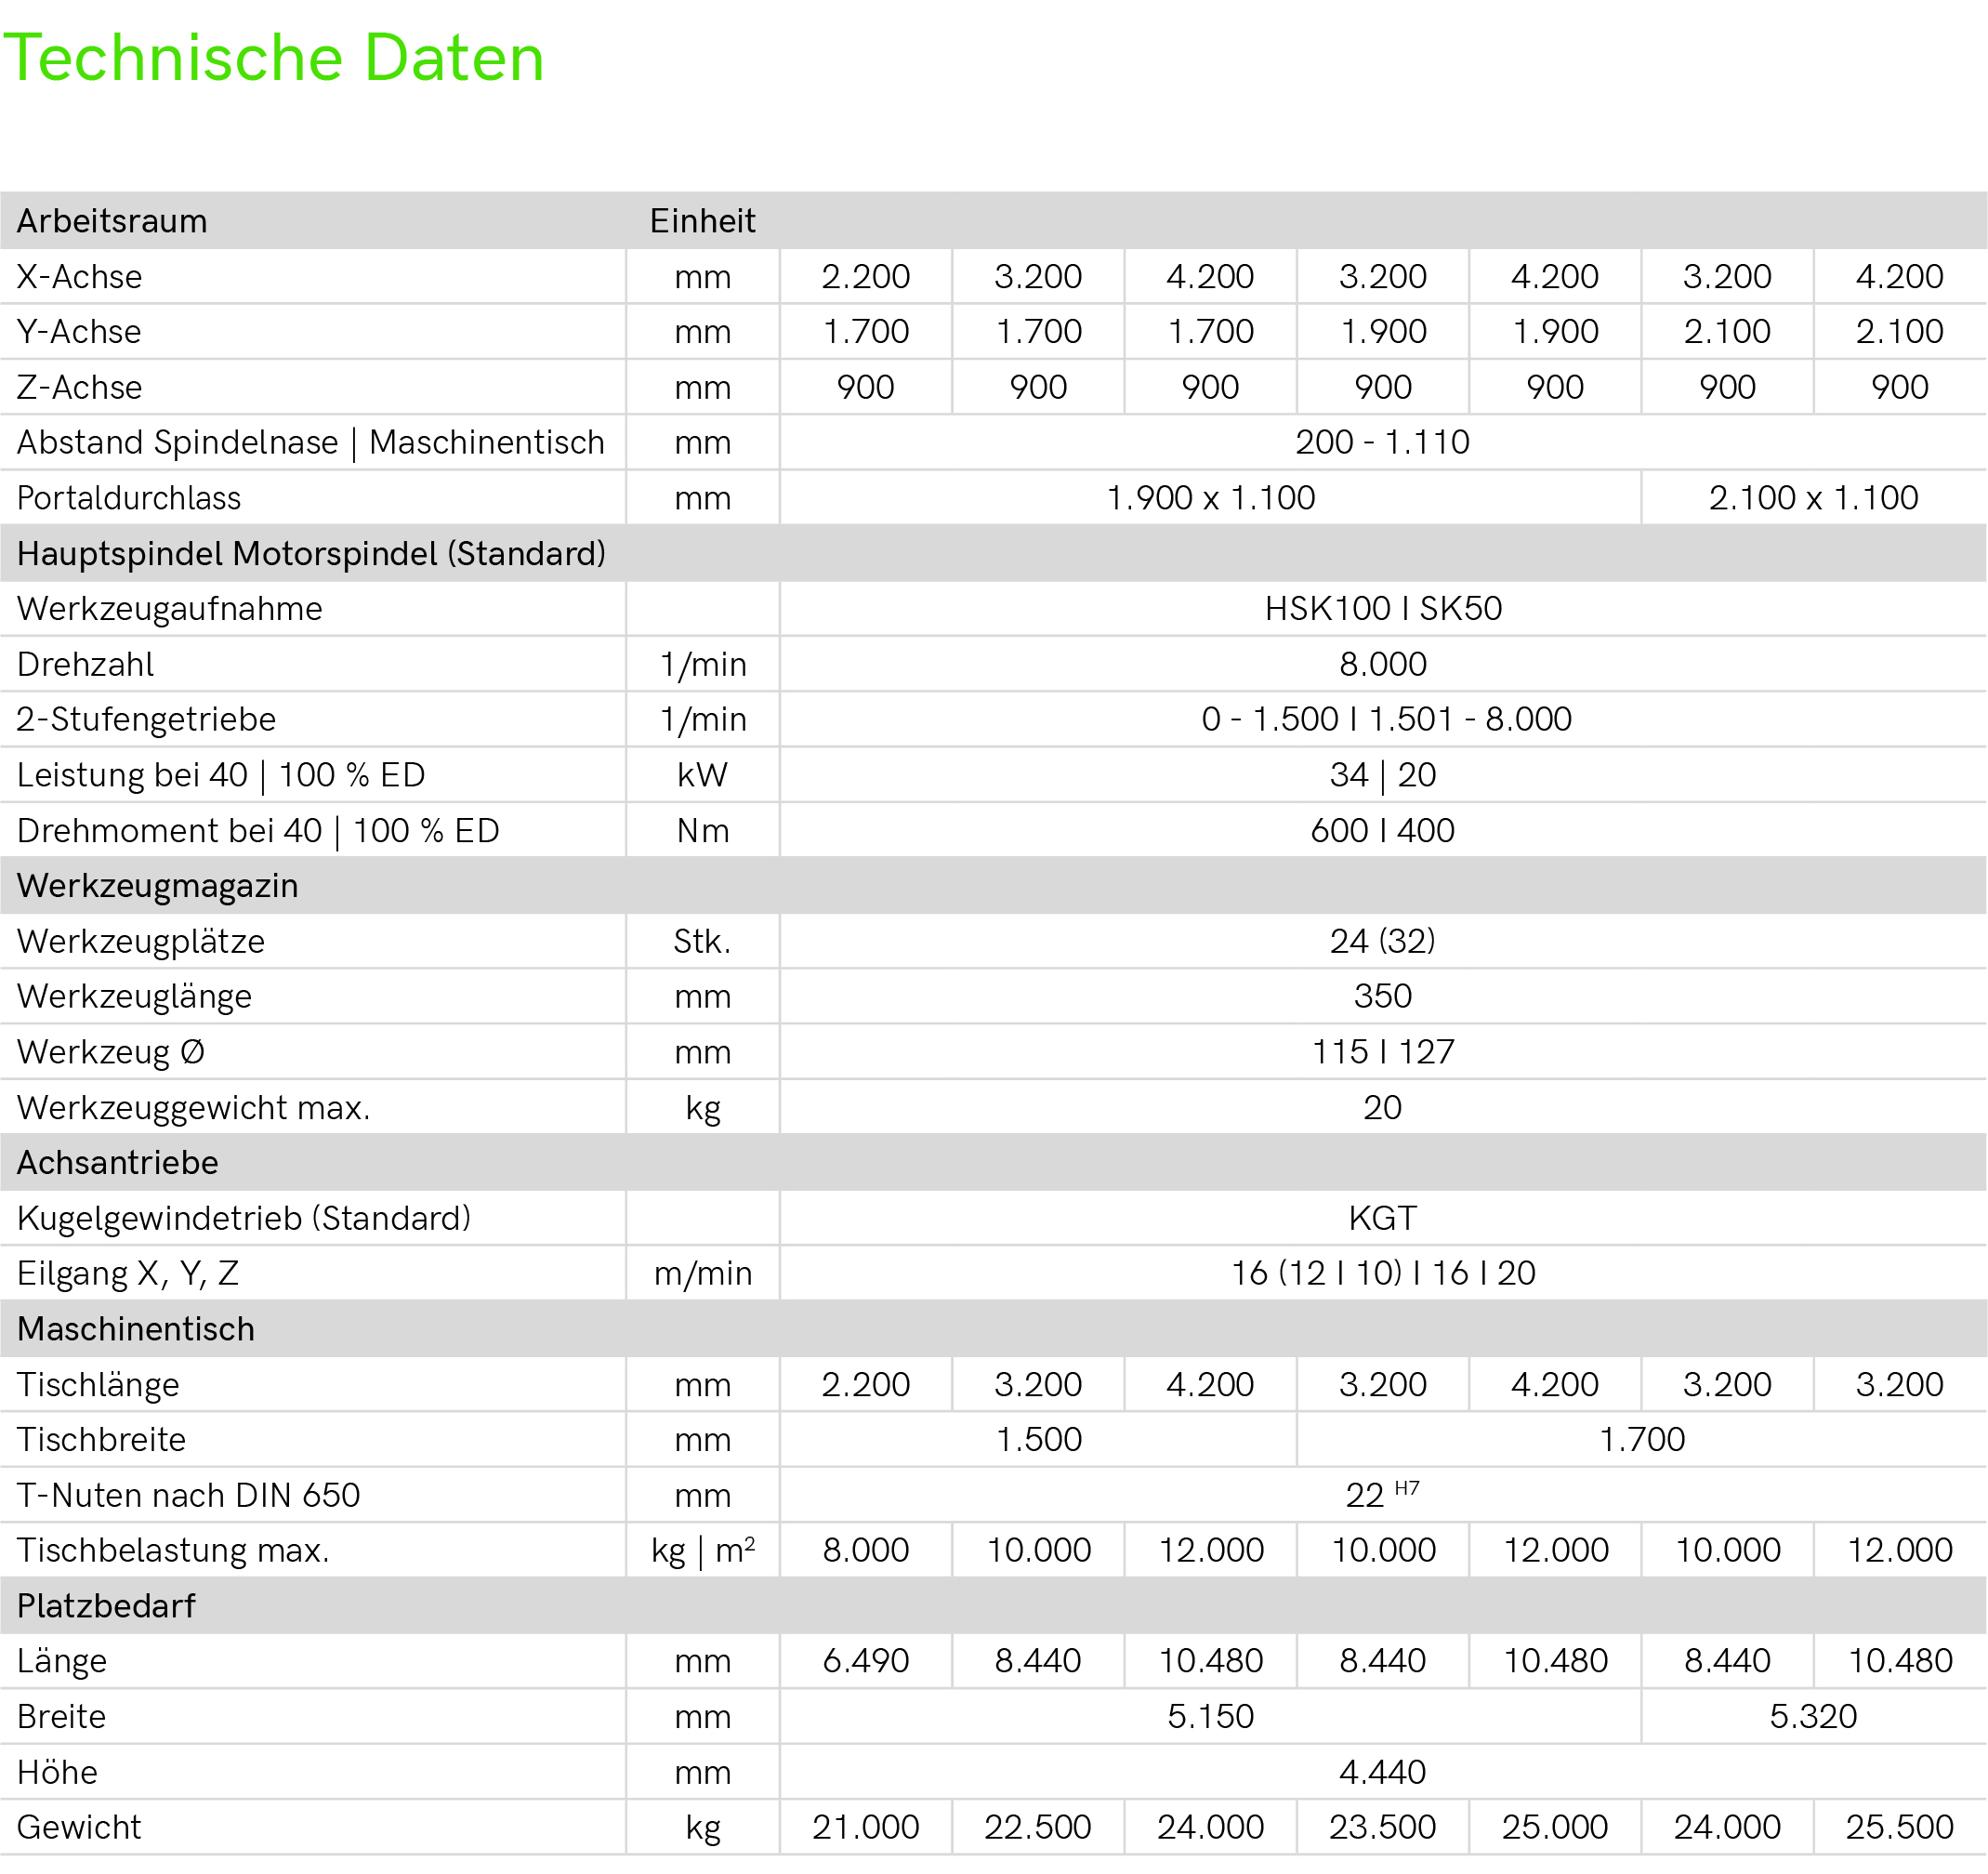Screen dimensions: 1988x1874
Task: Select the Gewicht value 25.500
Action: coord(1899,1828)
